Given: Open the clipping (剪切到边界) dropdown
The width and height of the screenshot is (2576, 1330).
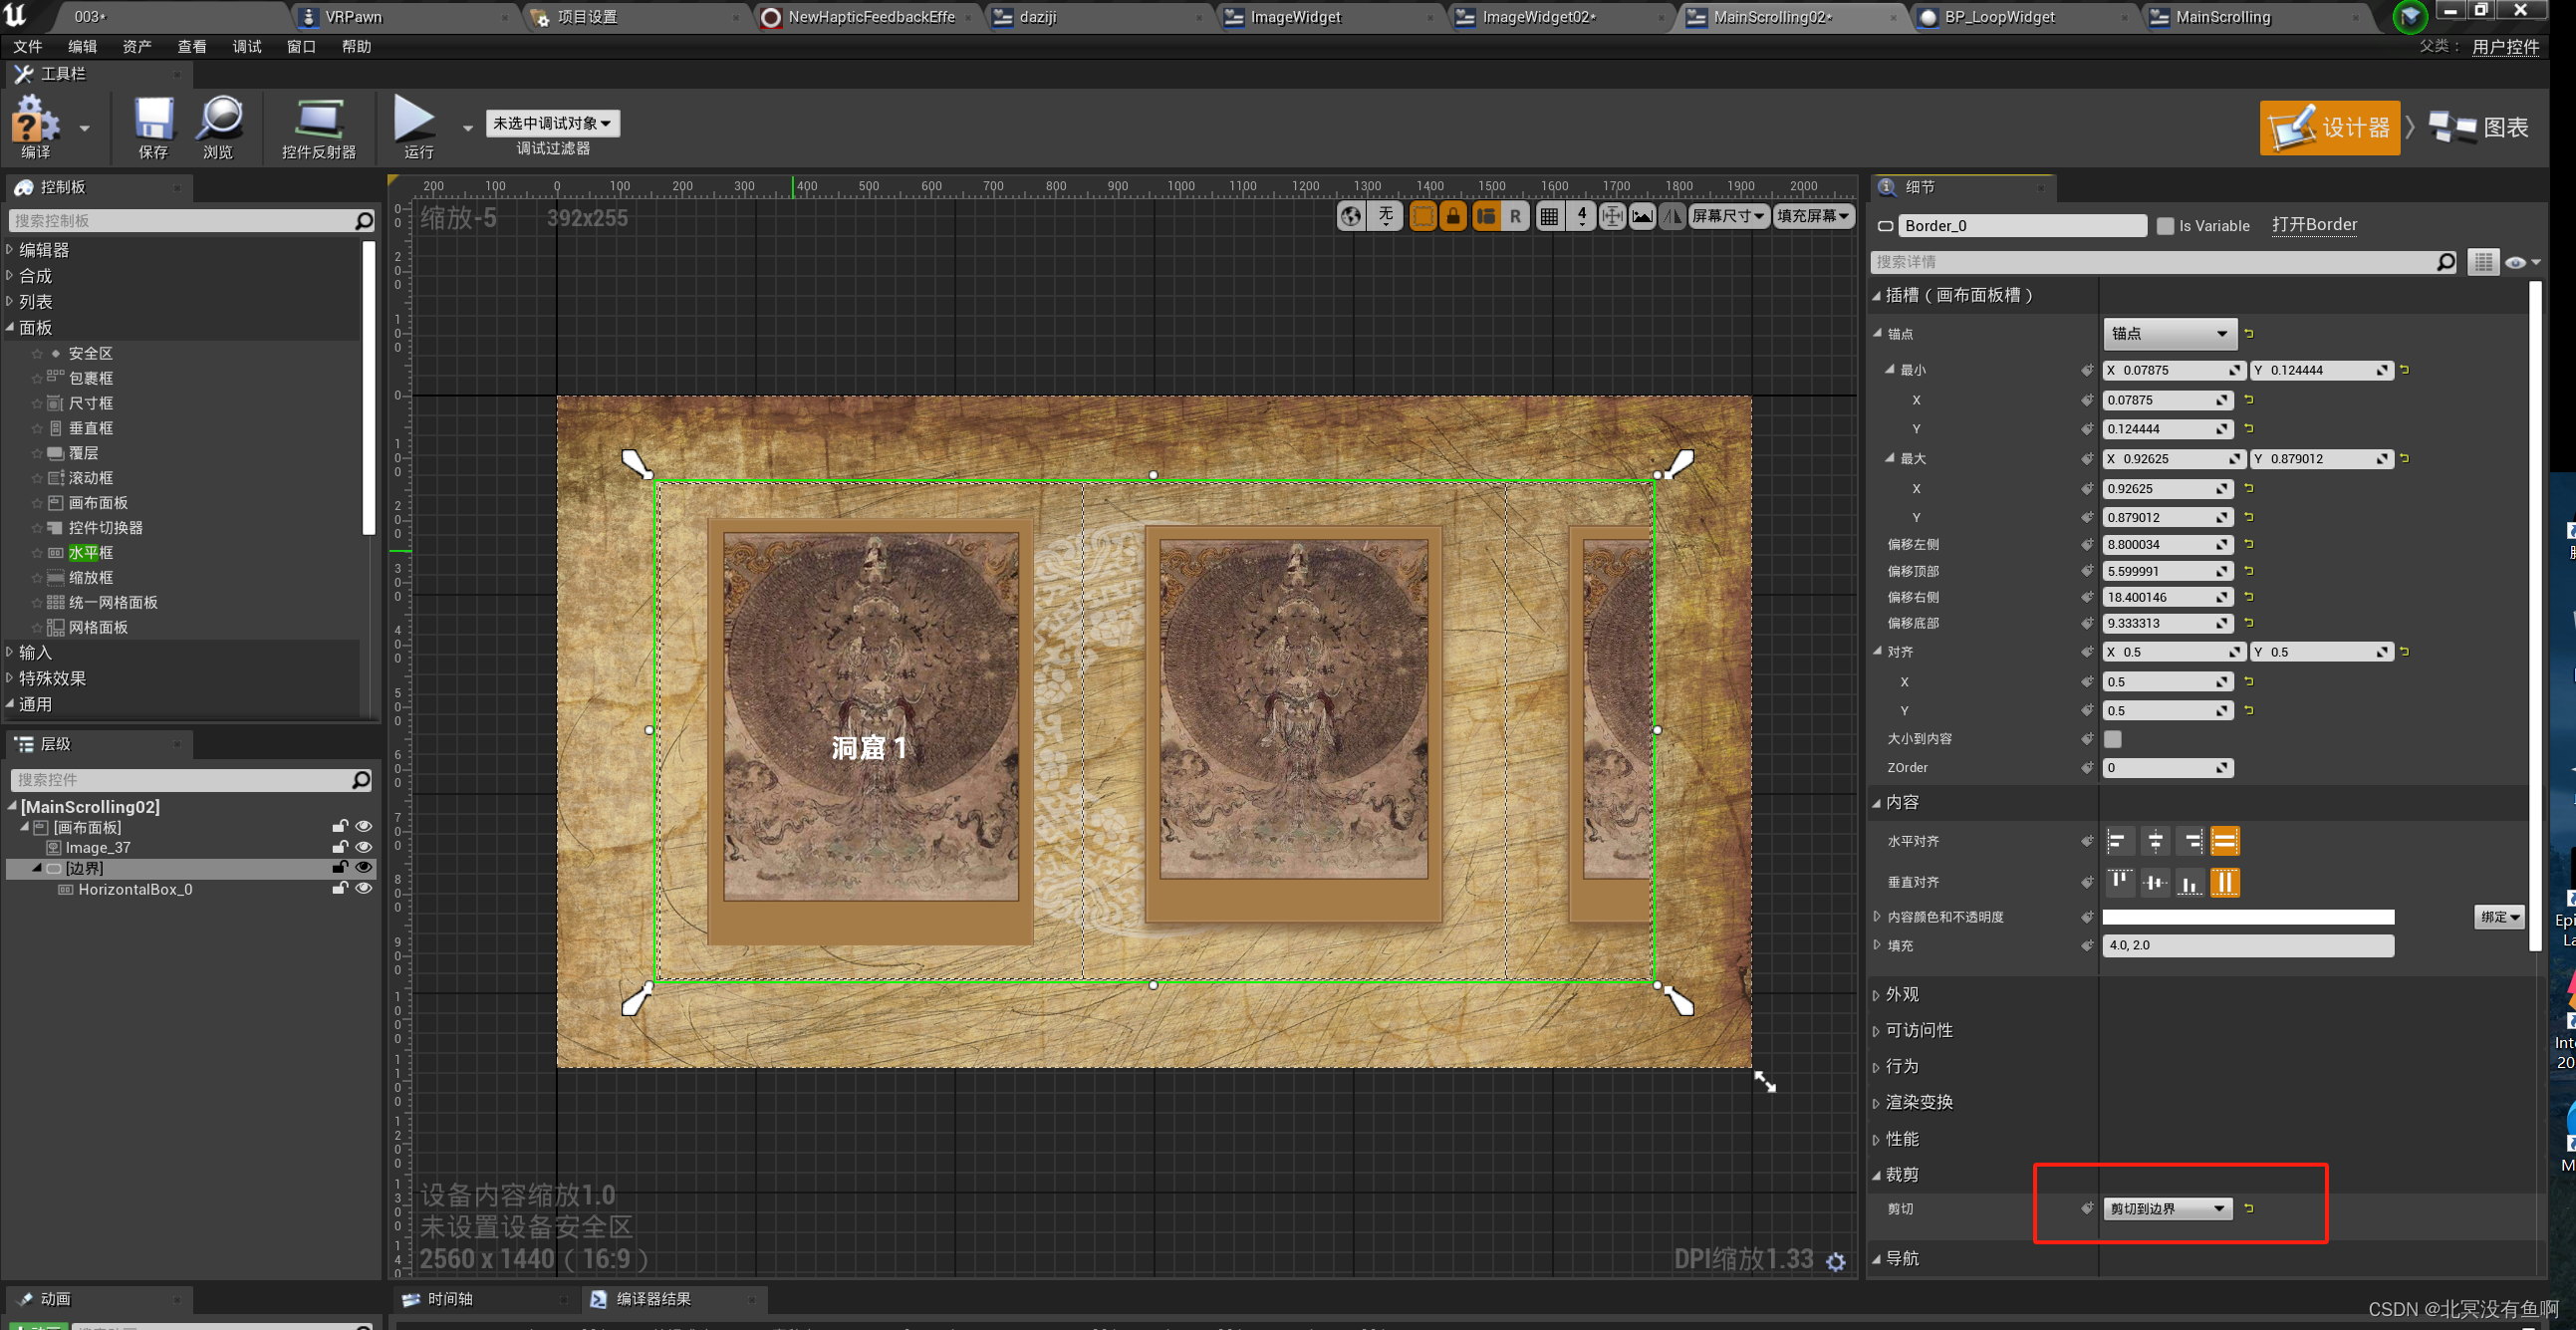Looking at the screenshot, I should click(x=2167, y=1209).
